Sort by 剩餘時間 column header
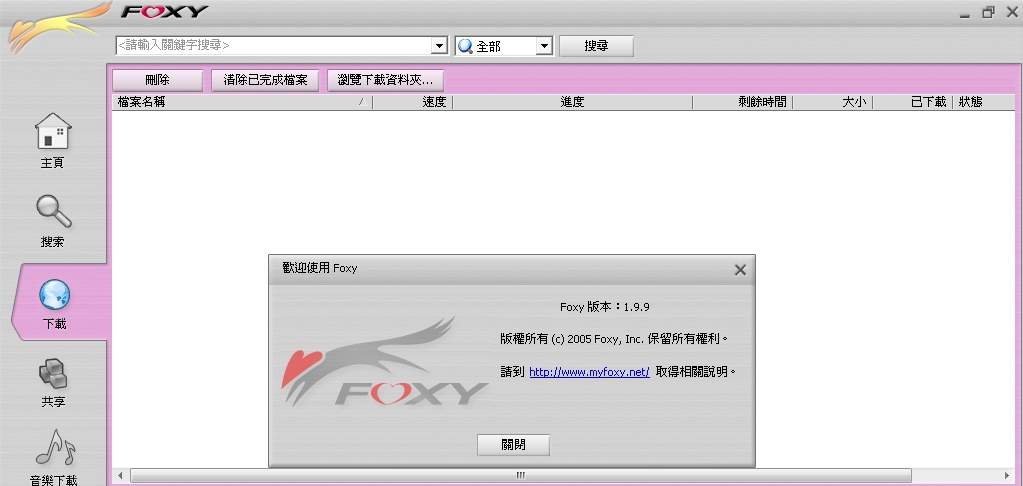This screenshot has height=486, width=1023. click(x=742, y=102)
